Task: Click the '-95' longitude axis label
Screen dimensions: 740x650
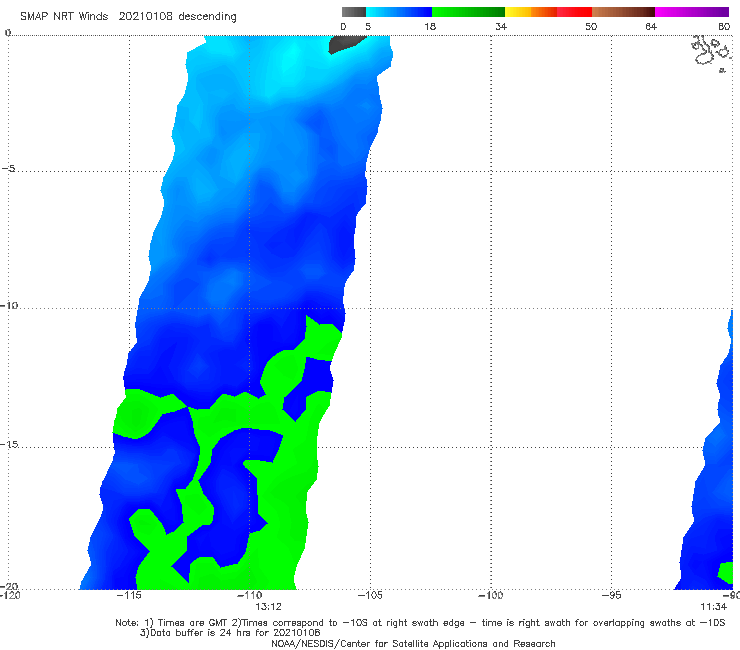Action: [612, 595]
